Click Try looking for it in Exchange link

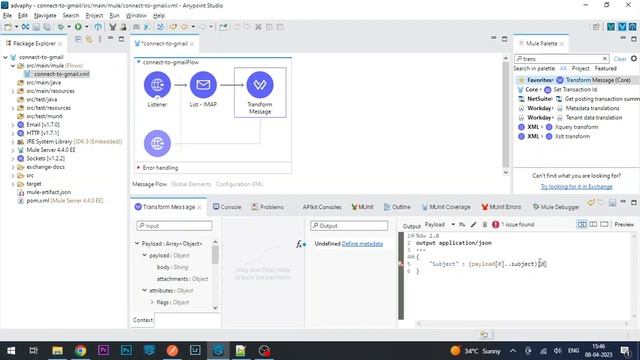576,187
